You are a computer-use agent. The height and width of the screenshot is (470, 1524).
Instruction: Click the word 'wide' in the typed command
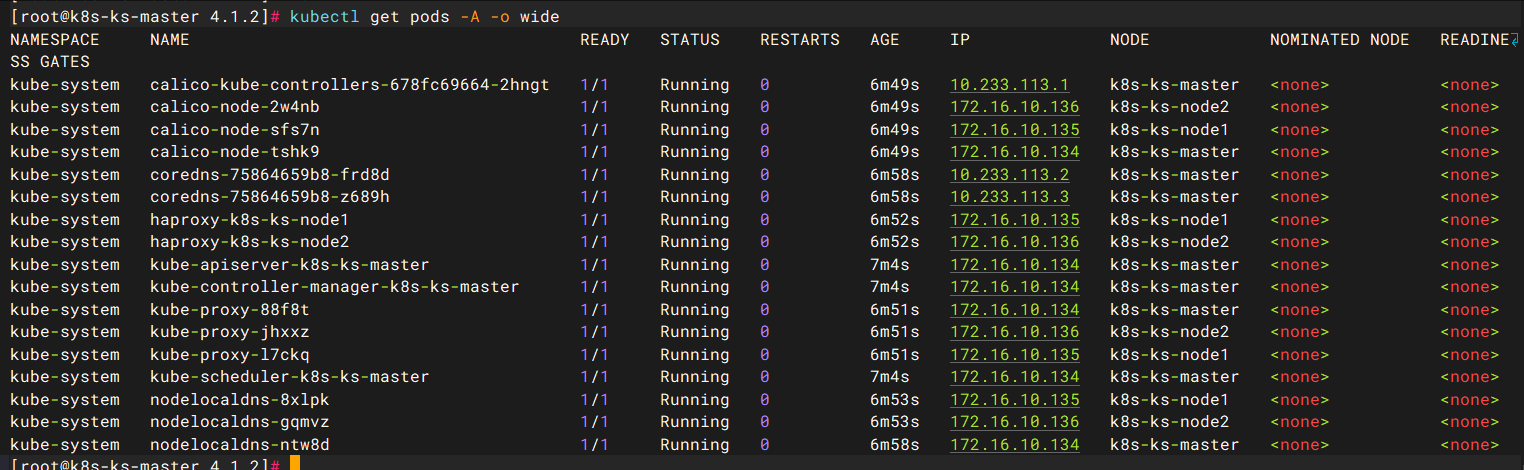click(540, 17)
